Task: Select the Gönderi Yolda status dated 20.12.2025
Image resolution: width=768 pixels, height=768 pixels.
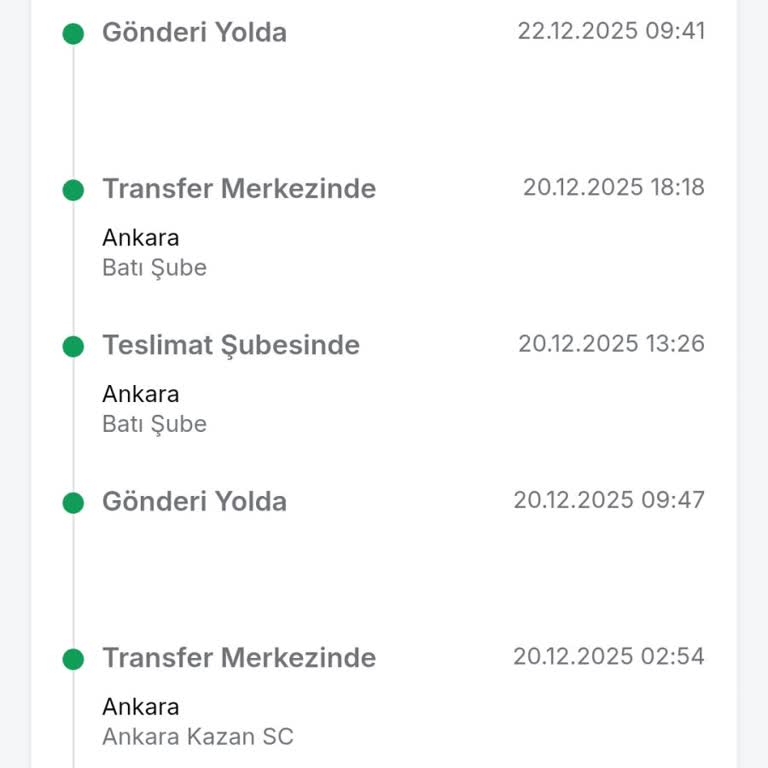Action: [194, 501]
